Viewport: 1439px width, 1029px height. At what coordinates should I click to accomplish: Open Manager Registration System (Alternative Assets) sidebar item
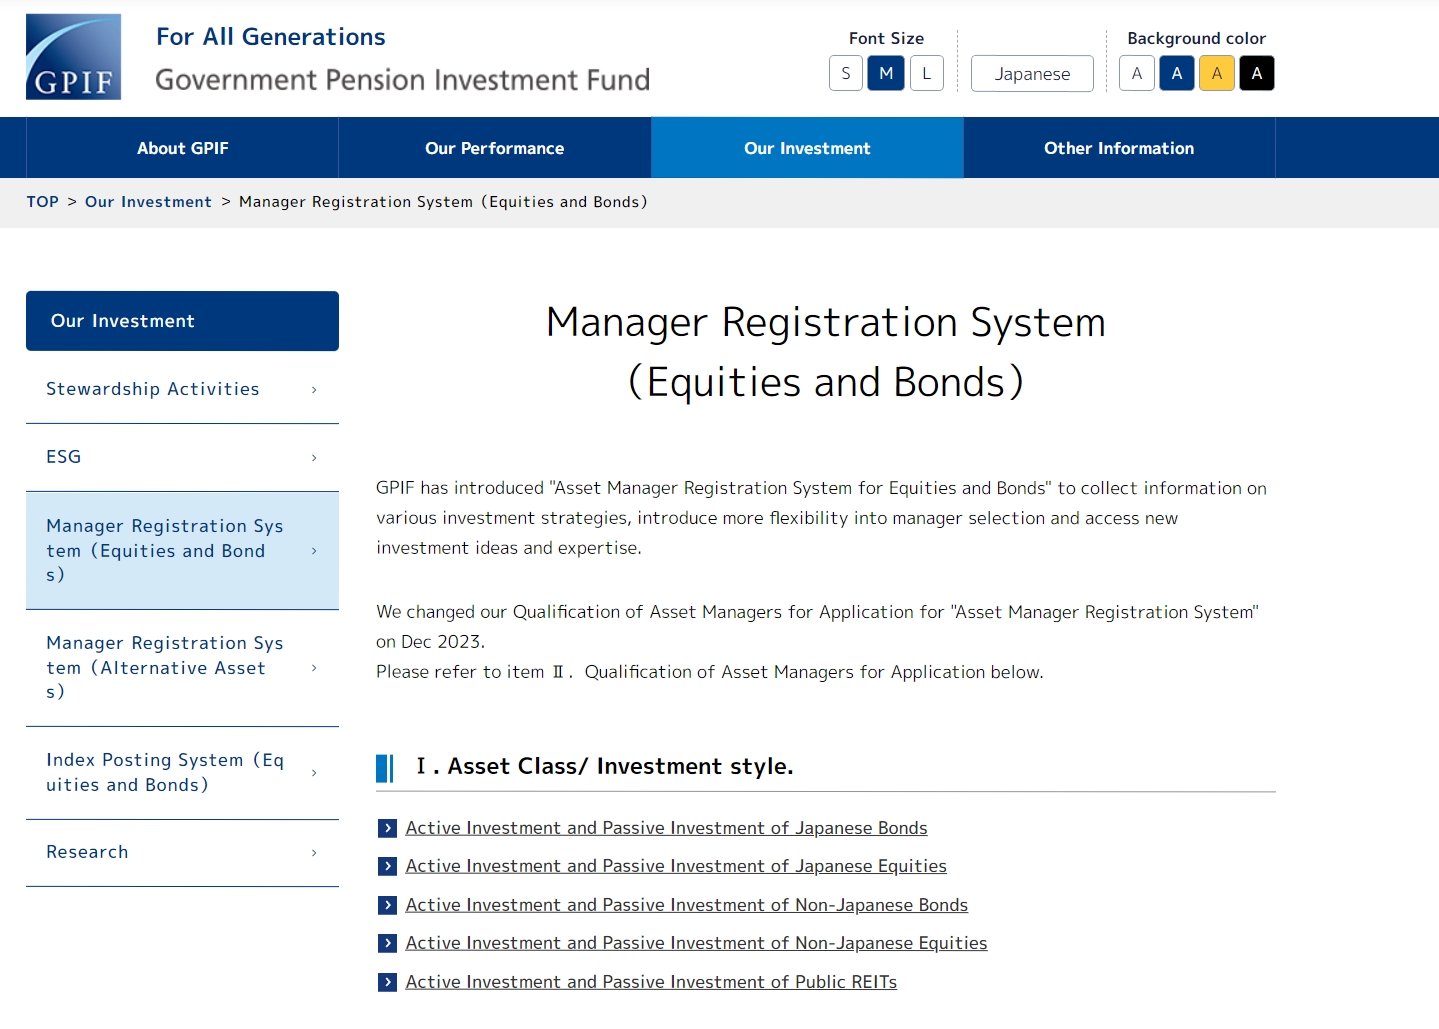click(x=182, y=667)
